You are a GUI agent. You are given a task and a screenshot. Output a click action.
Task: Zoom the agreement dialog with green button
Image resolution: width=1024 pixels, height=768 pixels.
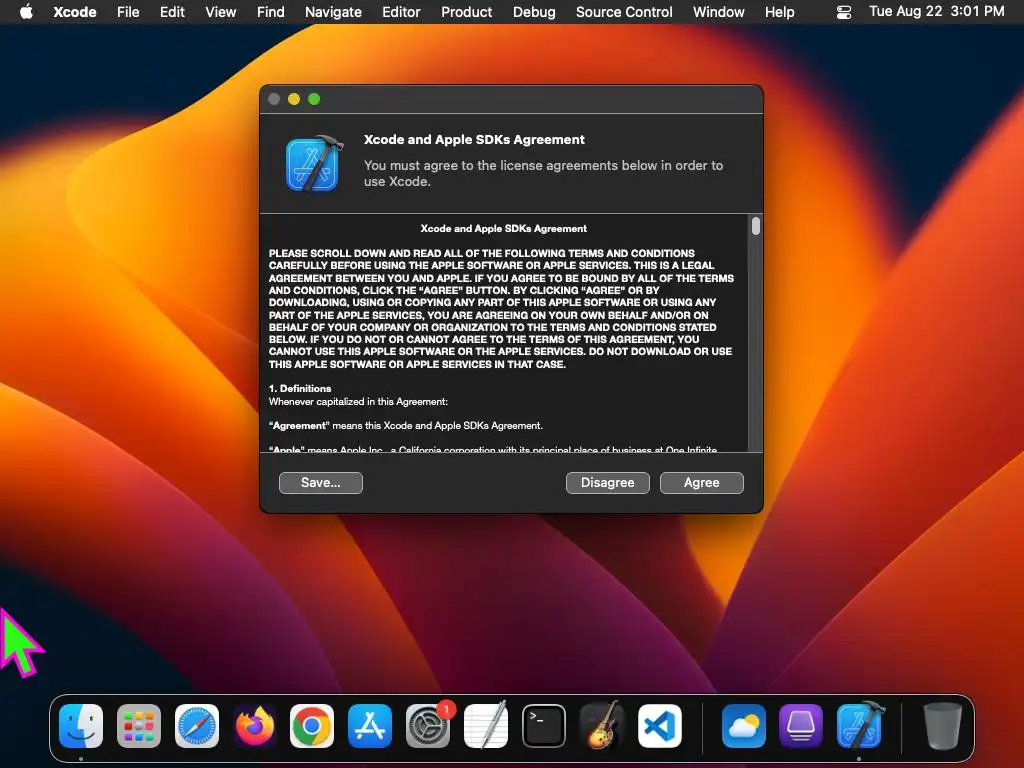pos(314,99)
